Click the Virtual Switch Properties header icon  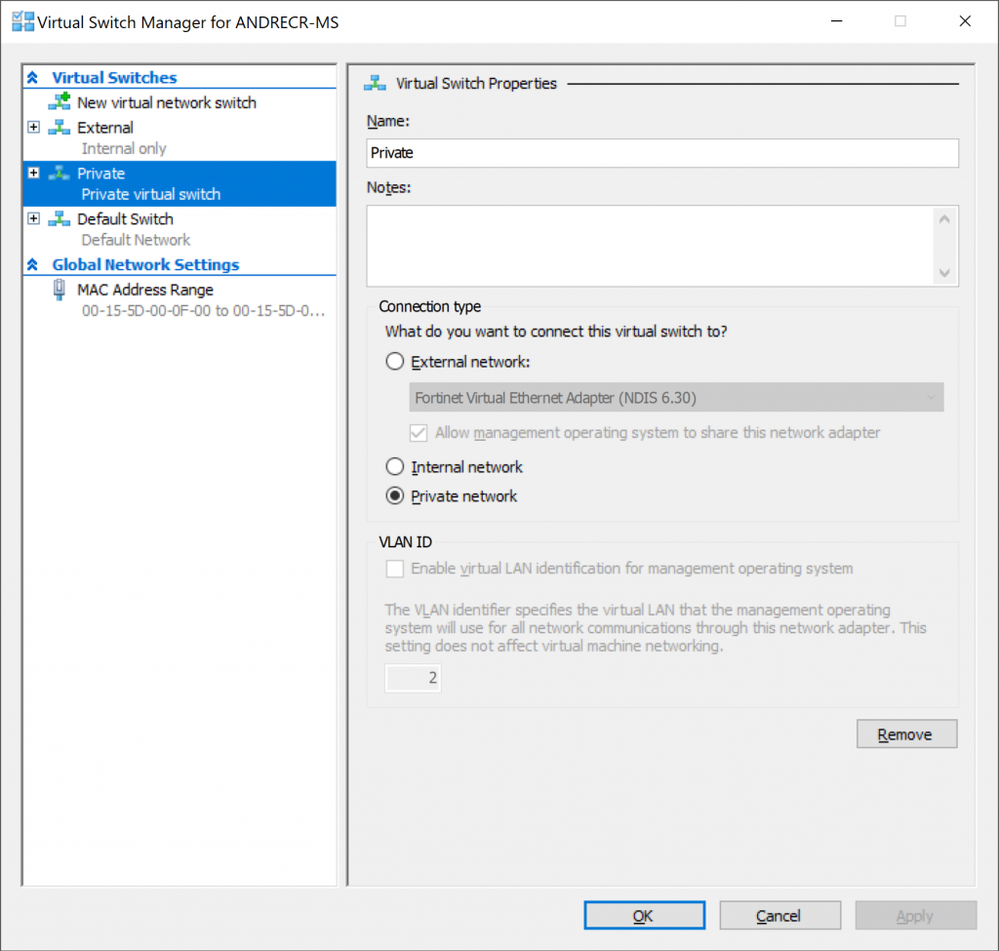375,83
